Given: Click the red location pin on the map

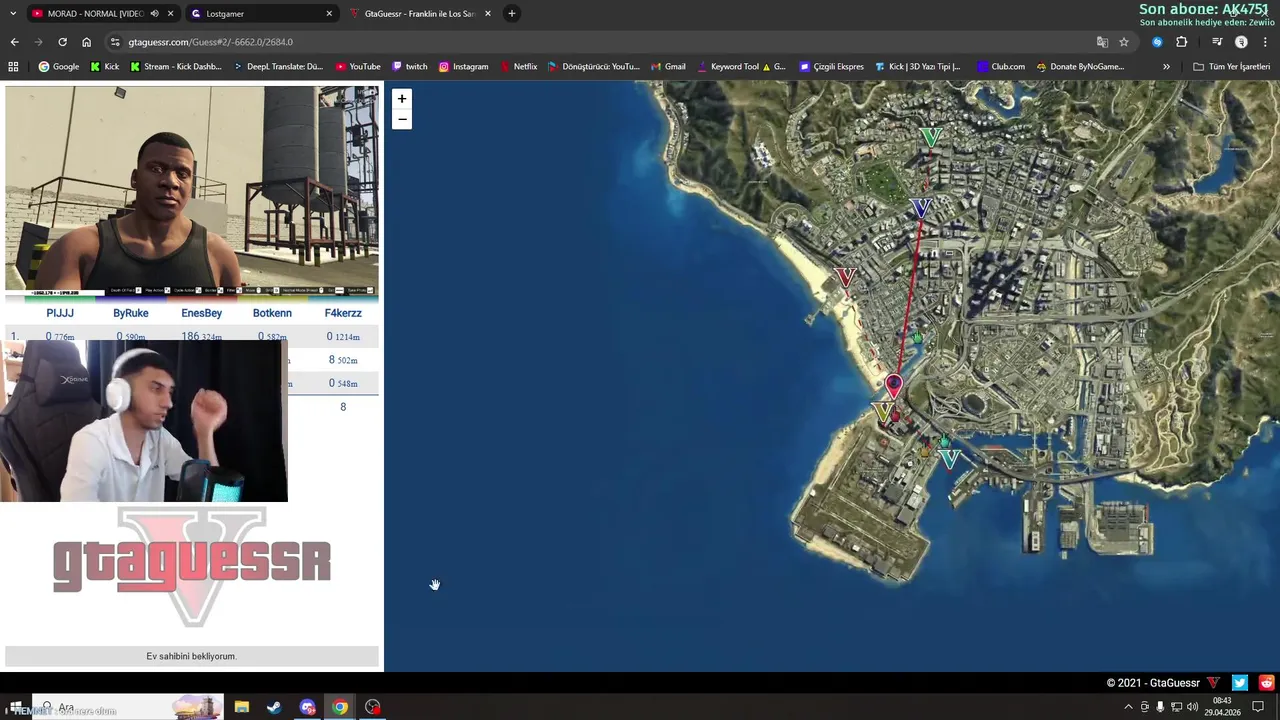Looking at the screenshot, I should (x=894, y=385).
